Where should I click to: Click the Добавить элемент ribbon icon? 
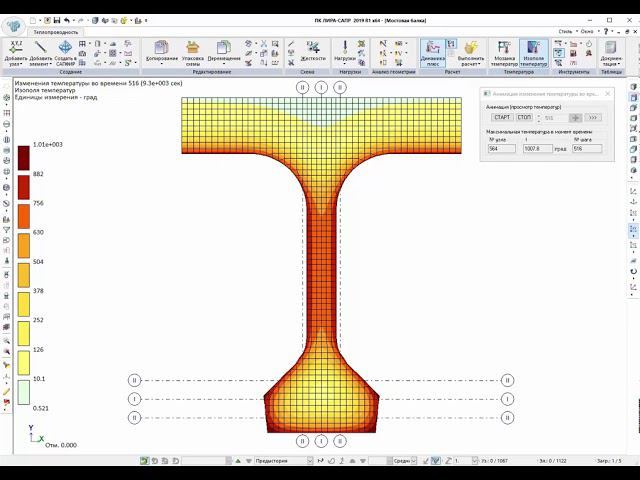pos(40,49)
